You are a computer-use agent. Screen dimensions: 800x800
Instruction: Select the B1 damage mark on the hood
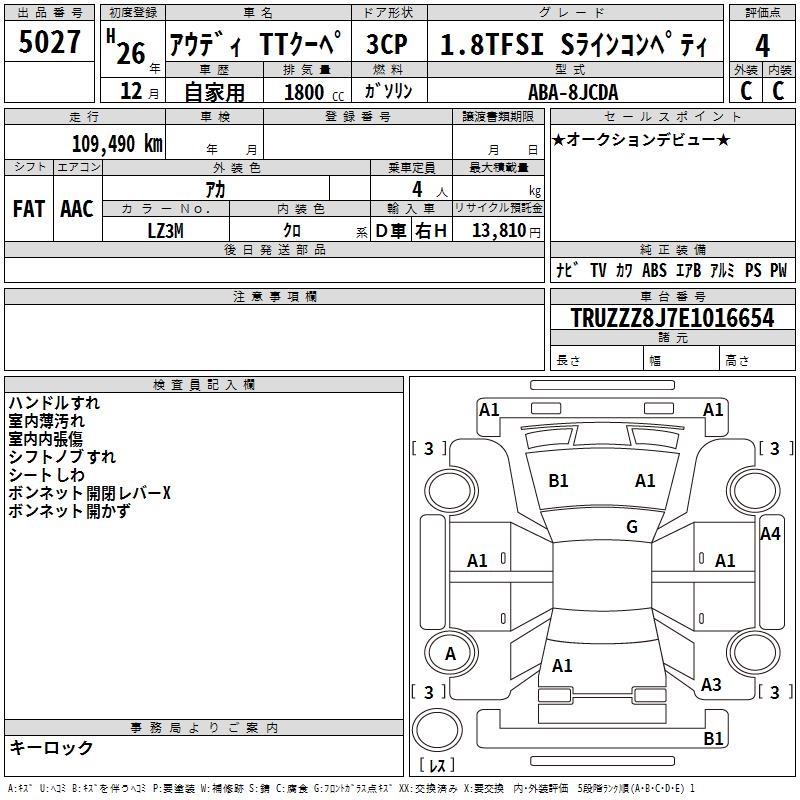pyautogui.click(x=558, y=481)
